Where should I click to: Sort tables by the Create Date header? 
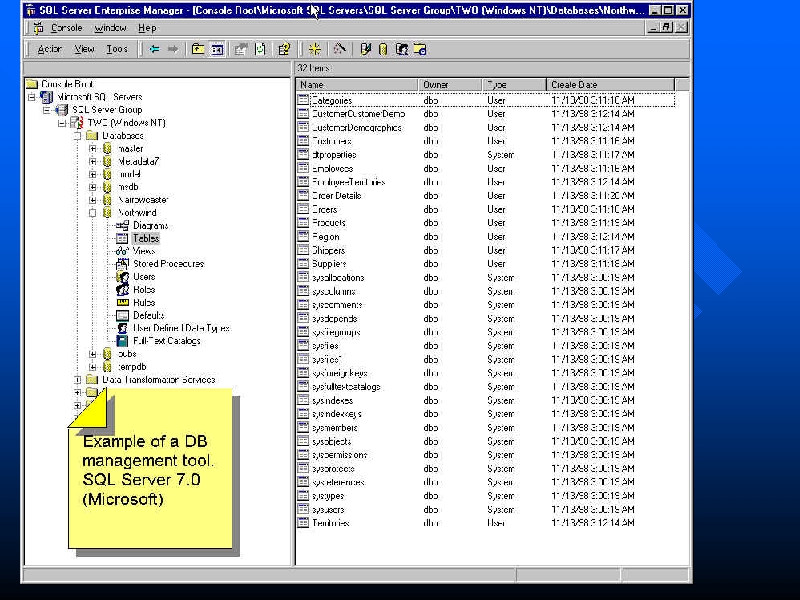[x=610, y=85]
